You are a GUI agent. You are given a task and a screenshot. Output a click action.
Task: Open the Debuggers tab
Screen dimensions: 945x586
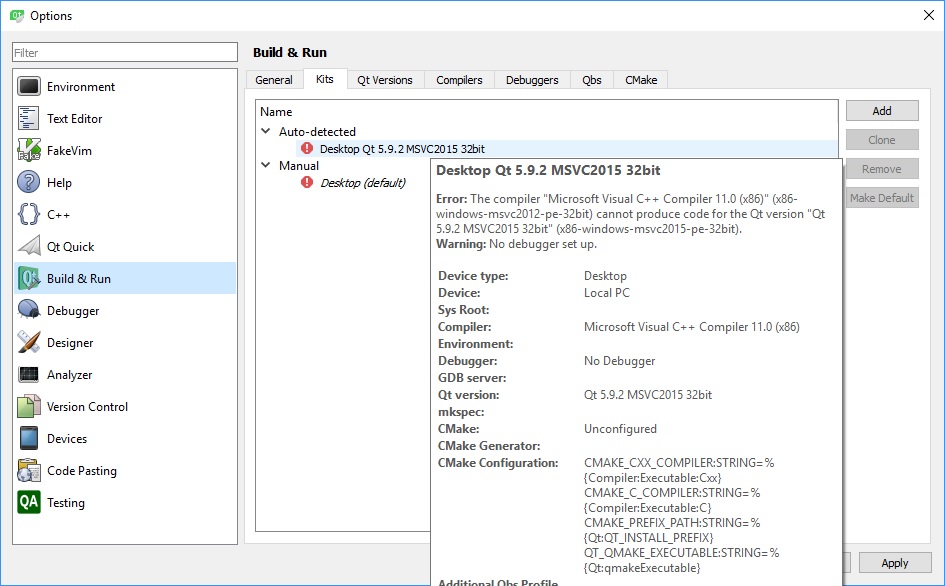[532, 80]
